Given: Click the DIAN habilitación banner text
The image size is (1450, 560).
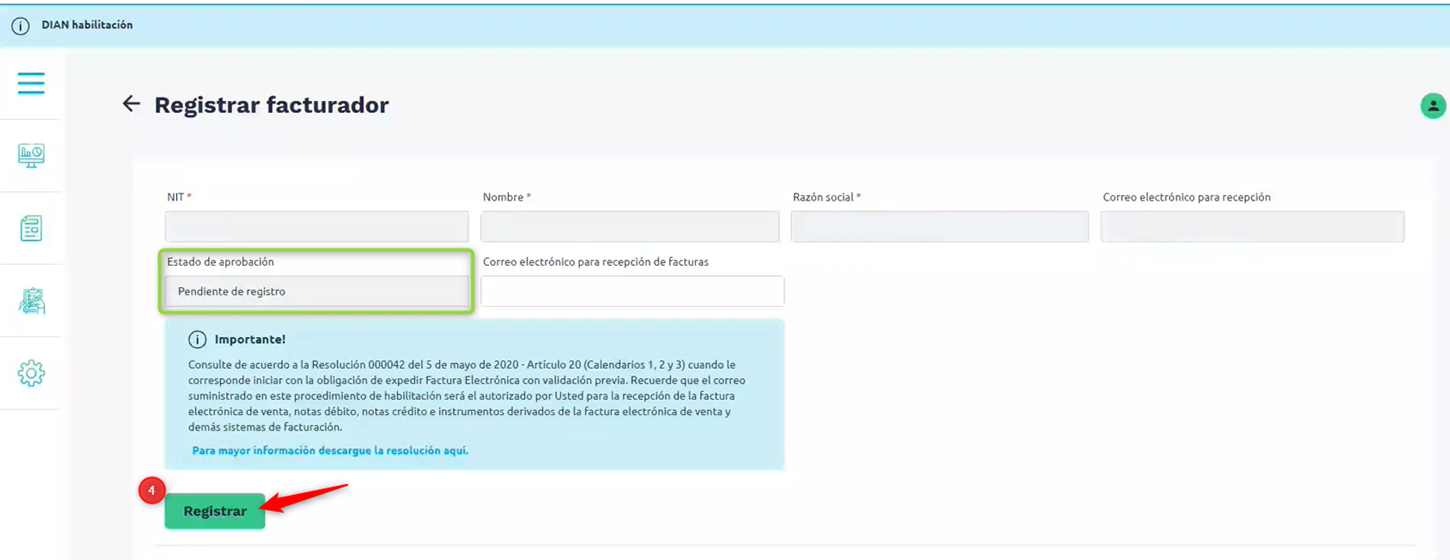Looking at the screenshot, I should (87, 25).
